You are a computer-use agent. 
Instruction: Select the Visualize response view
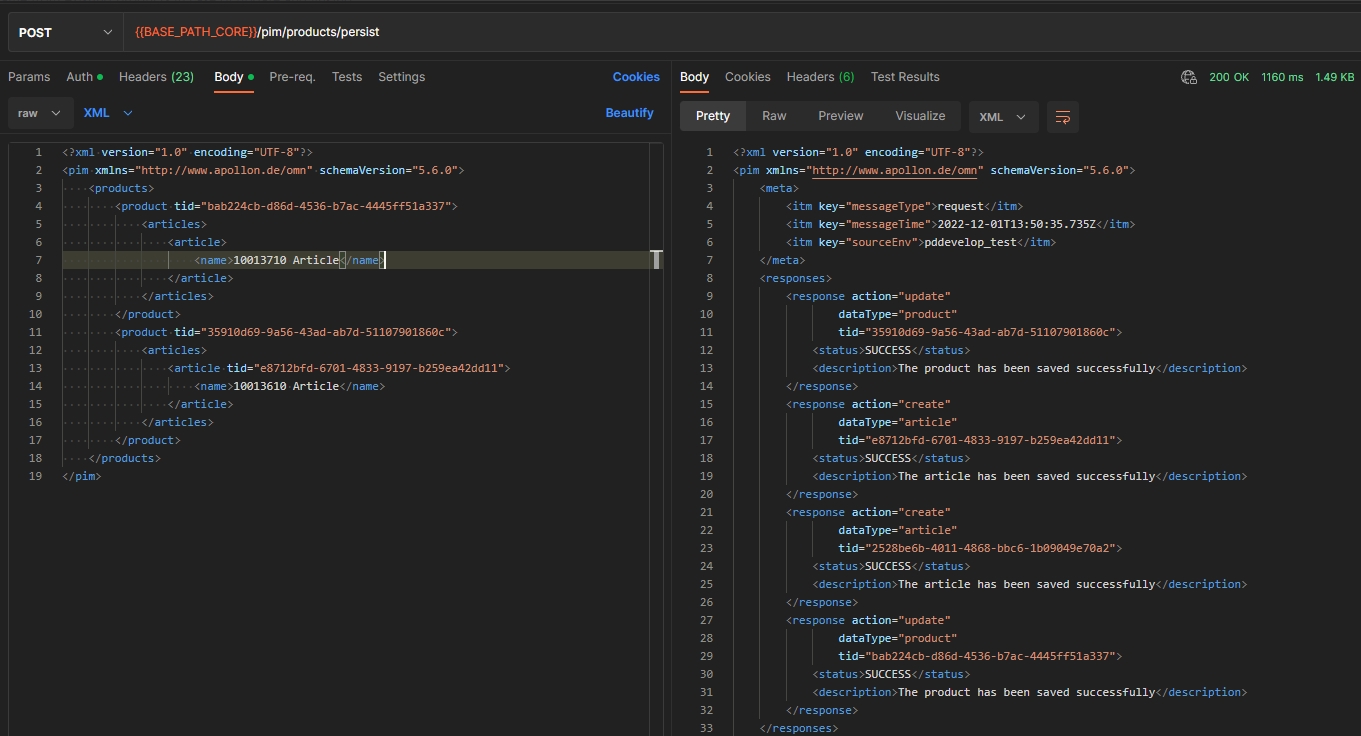920,116
